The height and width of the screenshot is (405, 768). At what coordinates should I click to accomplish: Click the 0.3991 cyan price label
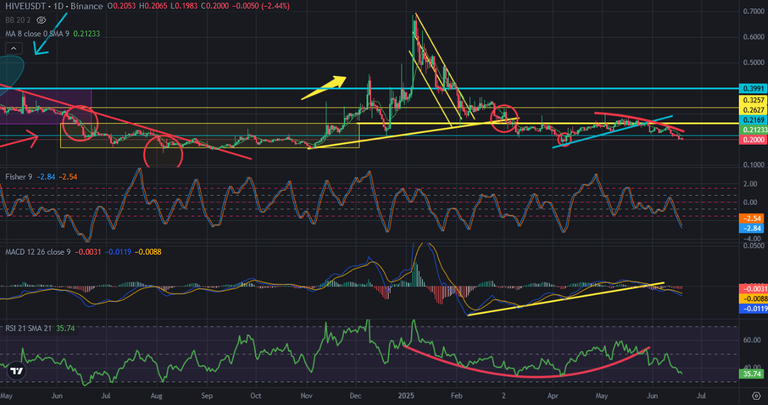[753, 89]
